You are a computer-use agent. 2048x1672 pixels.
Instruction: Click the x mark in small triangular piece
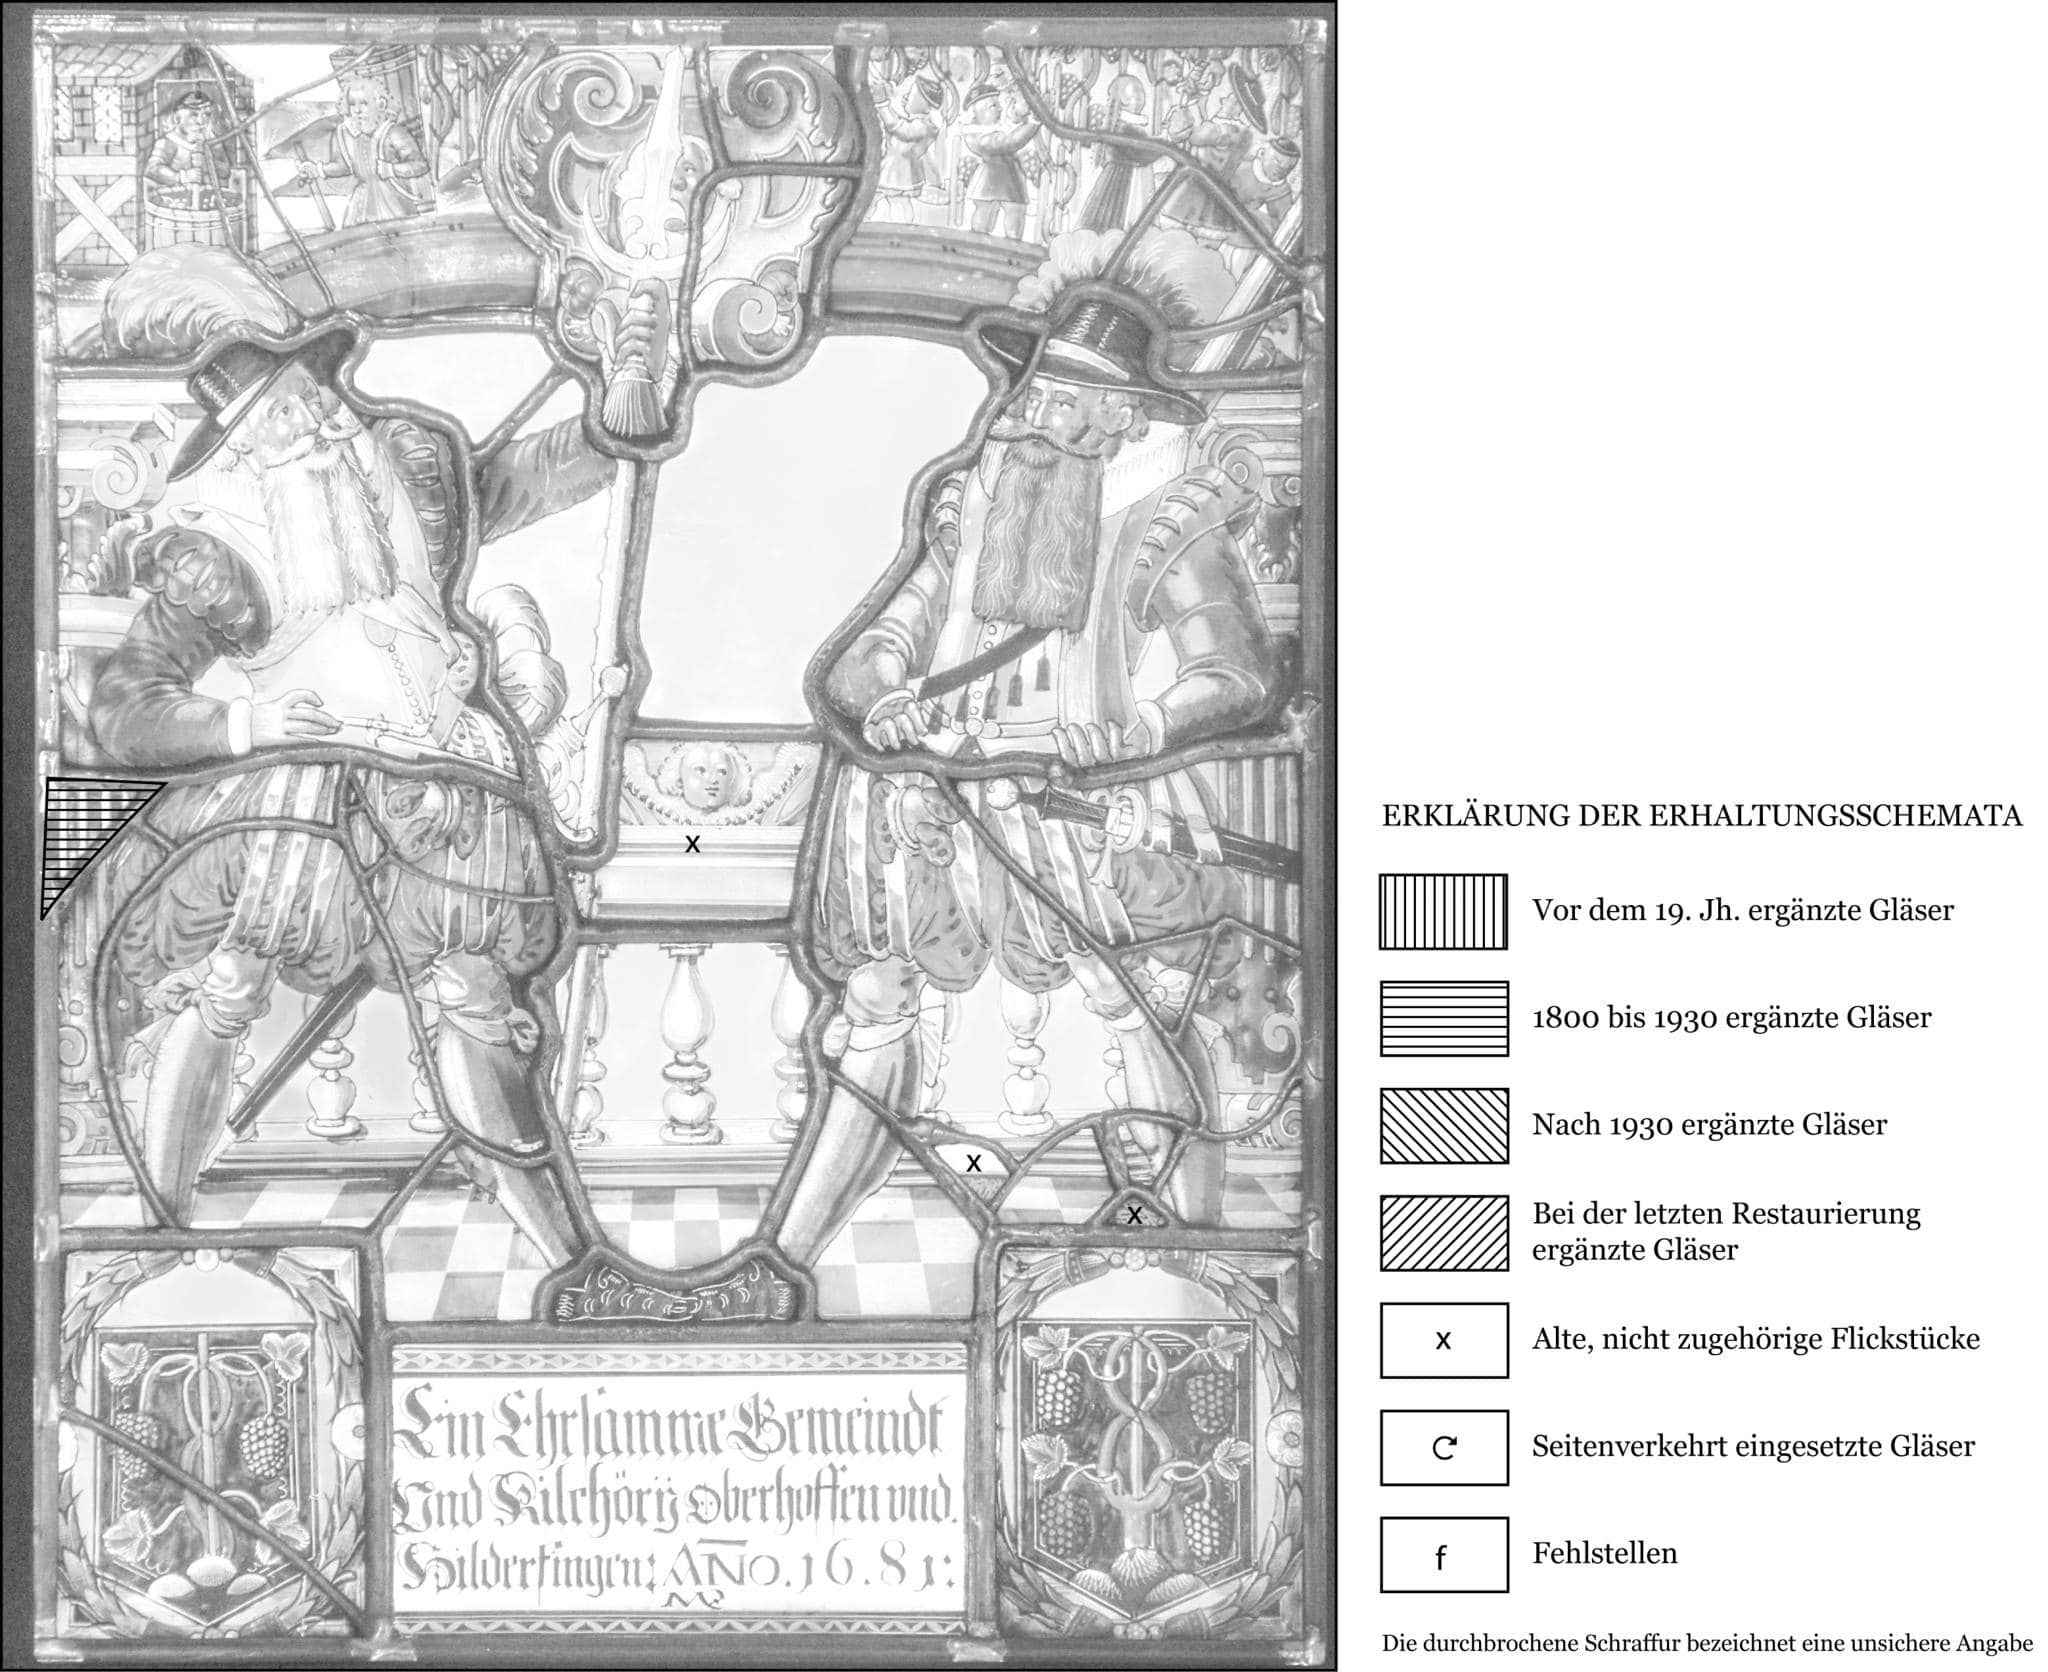click(1134, 1216)
